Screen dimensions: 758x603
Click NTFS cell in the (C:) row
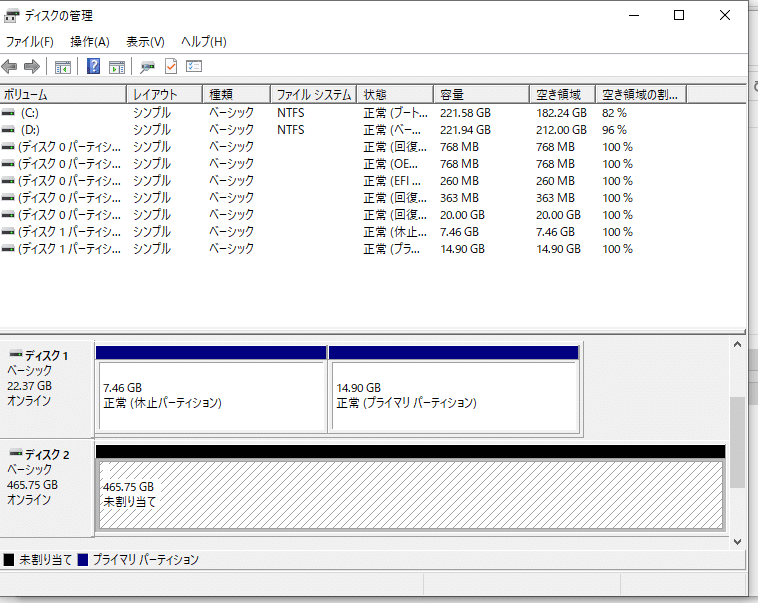click(291, 113)
